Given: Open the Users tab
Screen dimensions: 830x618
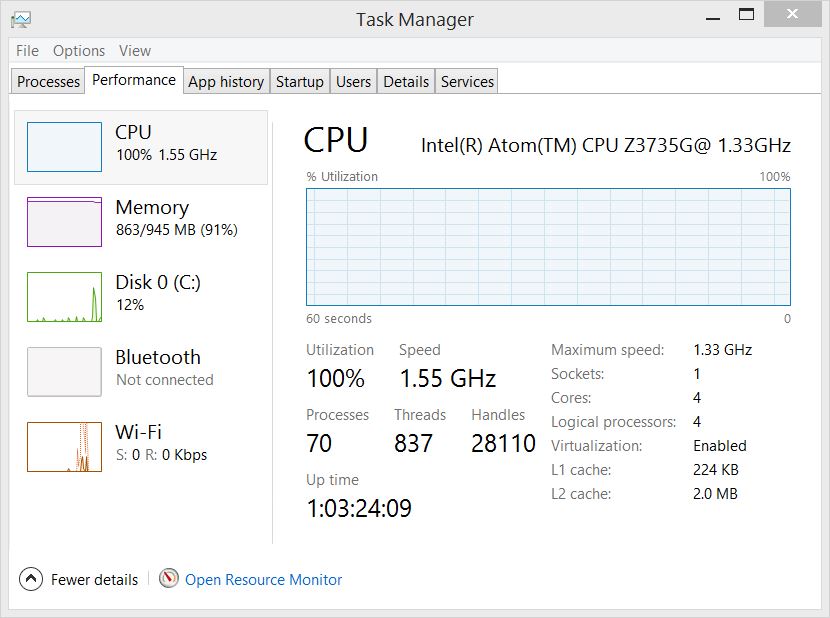Looking at the screenshot, I should (x=353, y=82).
